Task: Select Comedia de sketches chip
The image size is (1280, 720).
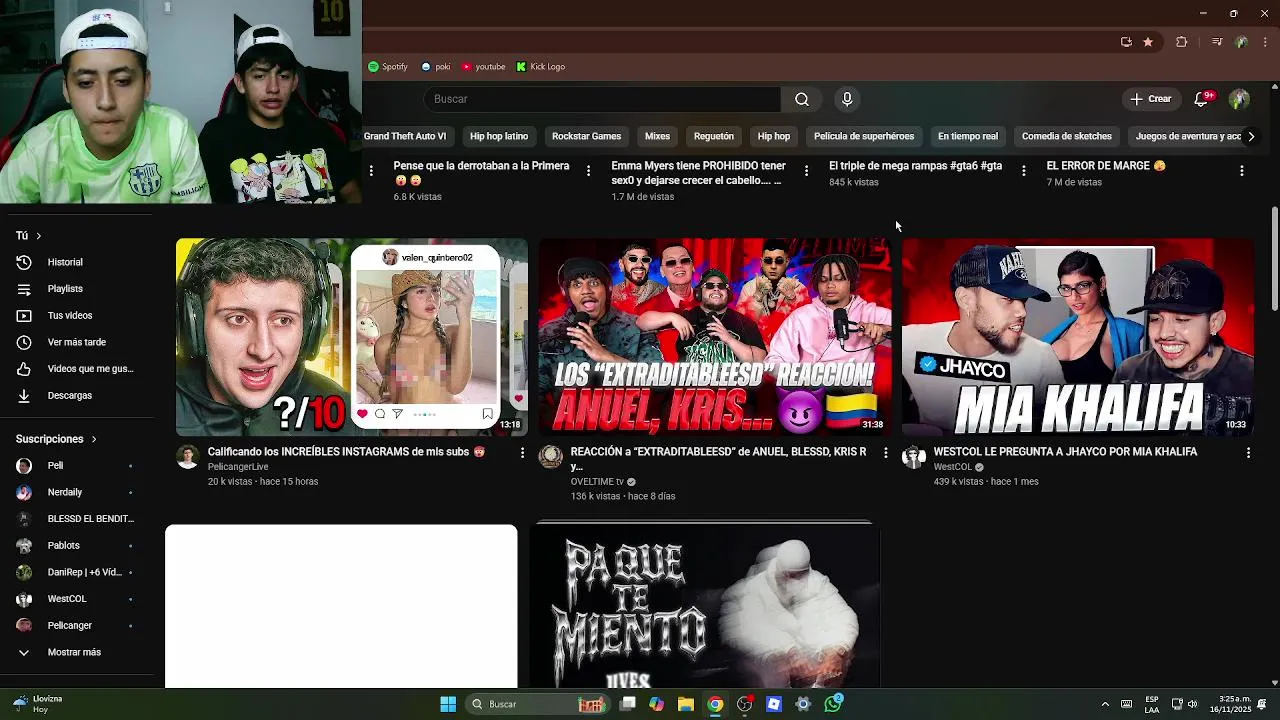Action: click(1067, 136)
